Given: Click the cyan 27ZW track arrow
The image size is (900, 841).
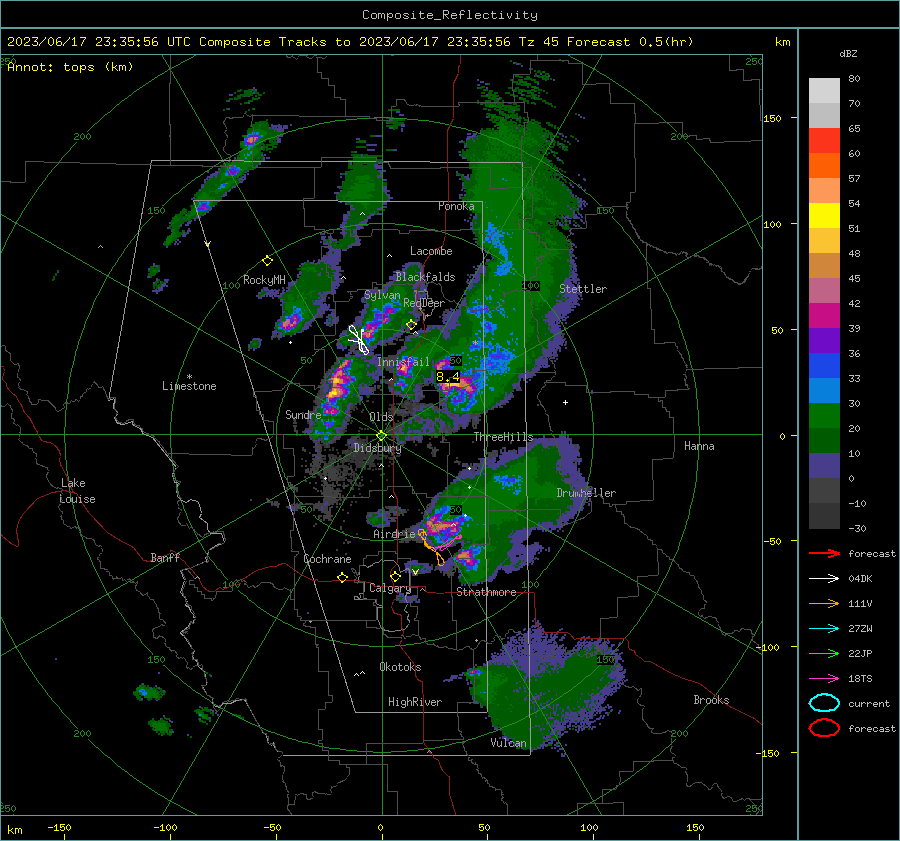Looking at the screenshot, I should point(824,629).
